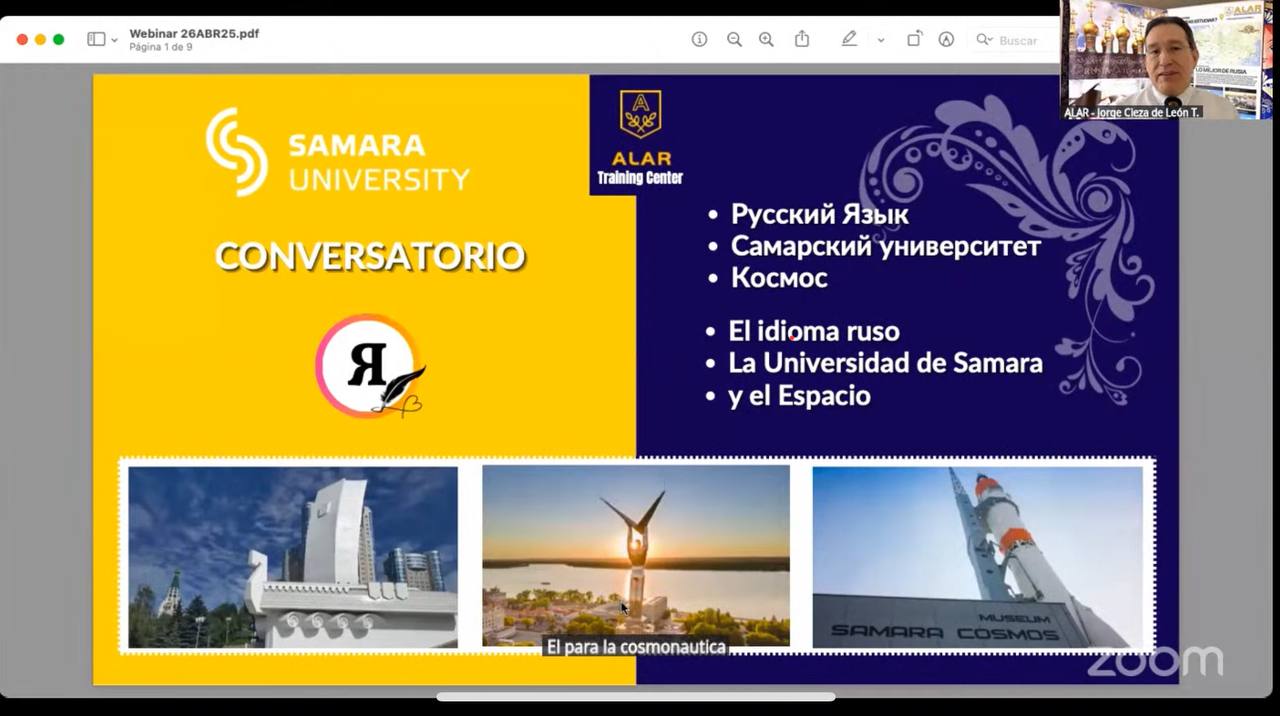Select the speaker video thumbnail
The width and height of the screenshot is (1280, 716).
[x=1166, y=60]
